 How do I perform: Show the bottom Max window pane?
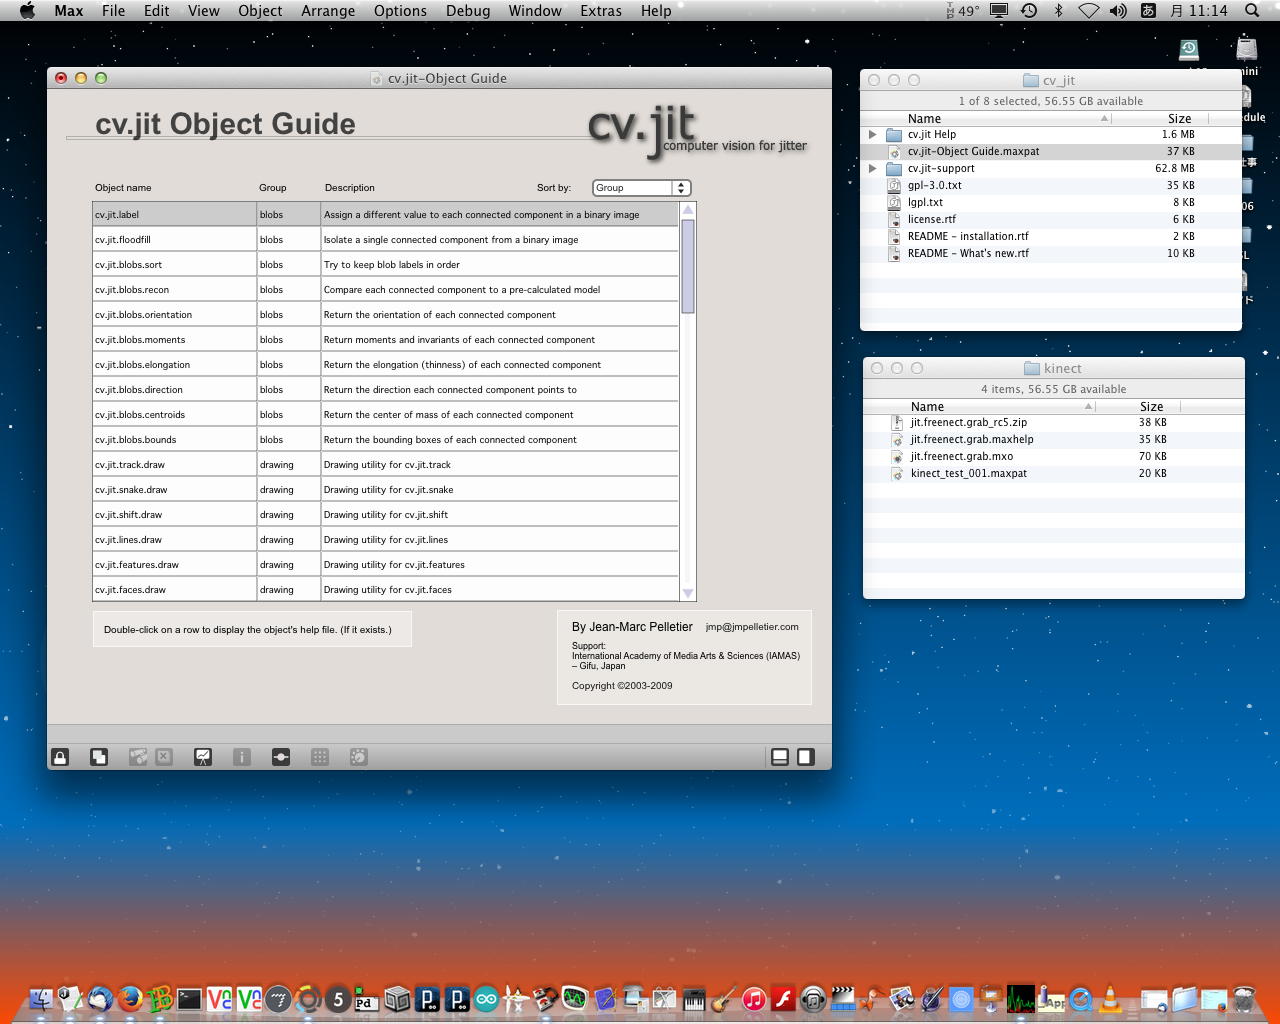[780, 757]
